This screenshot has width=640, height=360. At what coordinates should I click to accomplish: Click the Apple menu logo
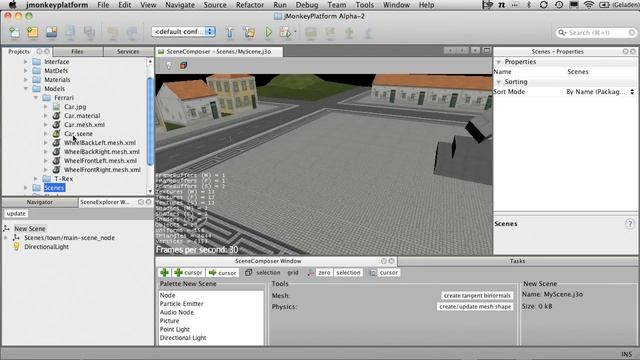[13, 5]
